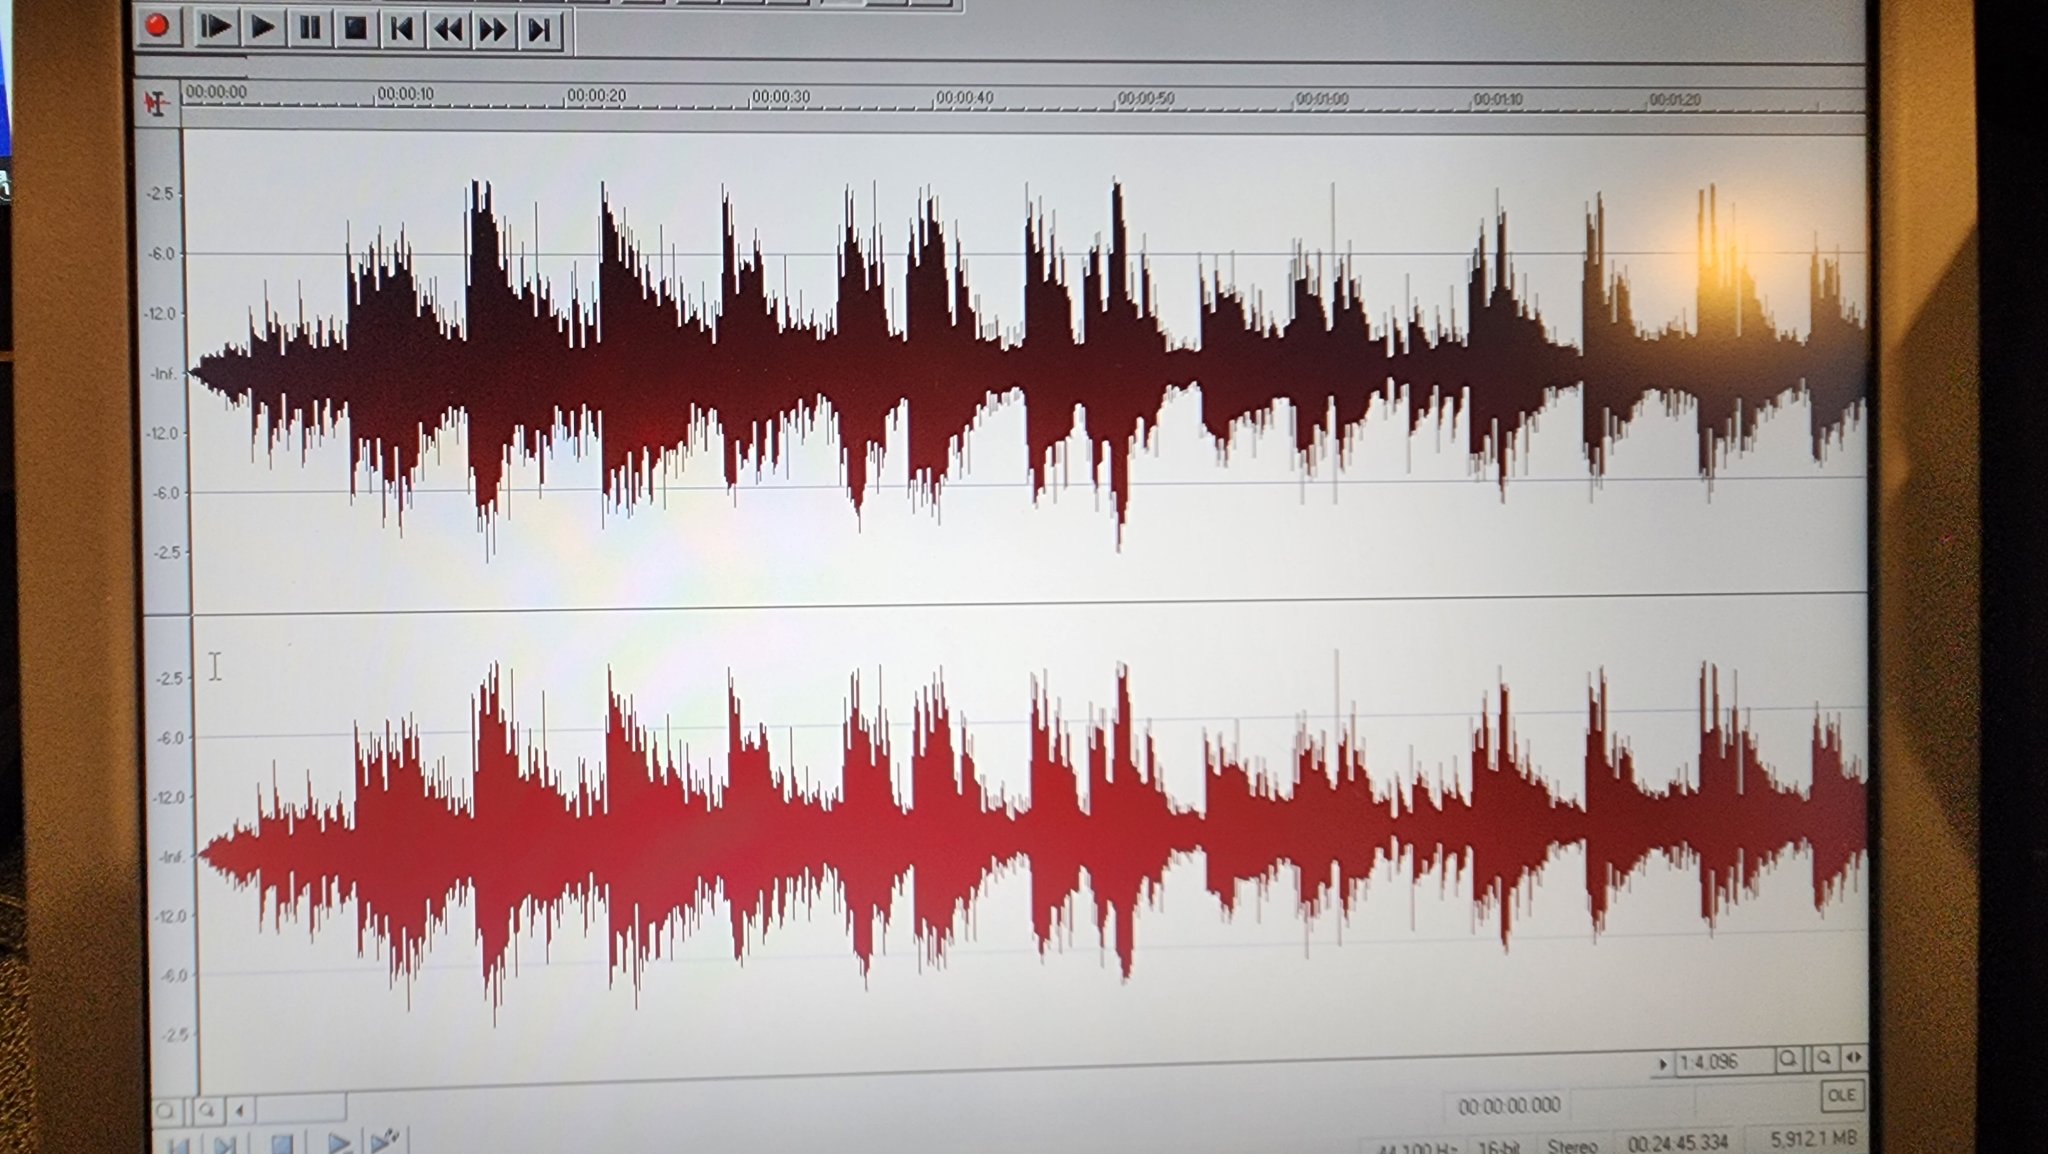Viewport: 2048px width, 1154px height.
Task: Stop playback with the square Stop button
Action: pos(355,29)
